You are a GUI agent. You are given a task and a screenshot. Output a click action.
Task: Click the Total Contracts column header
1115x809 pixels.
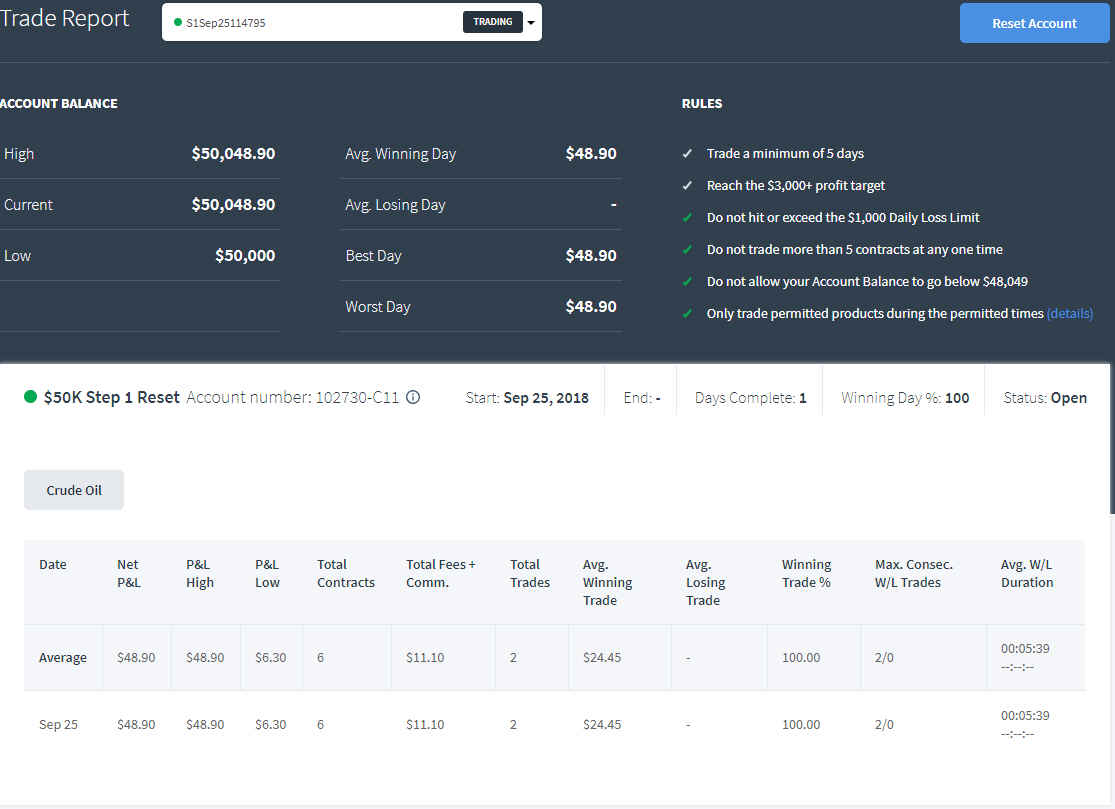[346, 573]
